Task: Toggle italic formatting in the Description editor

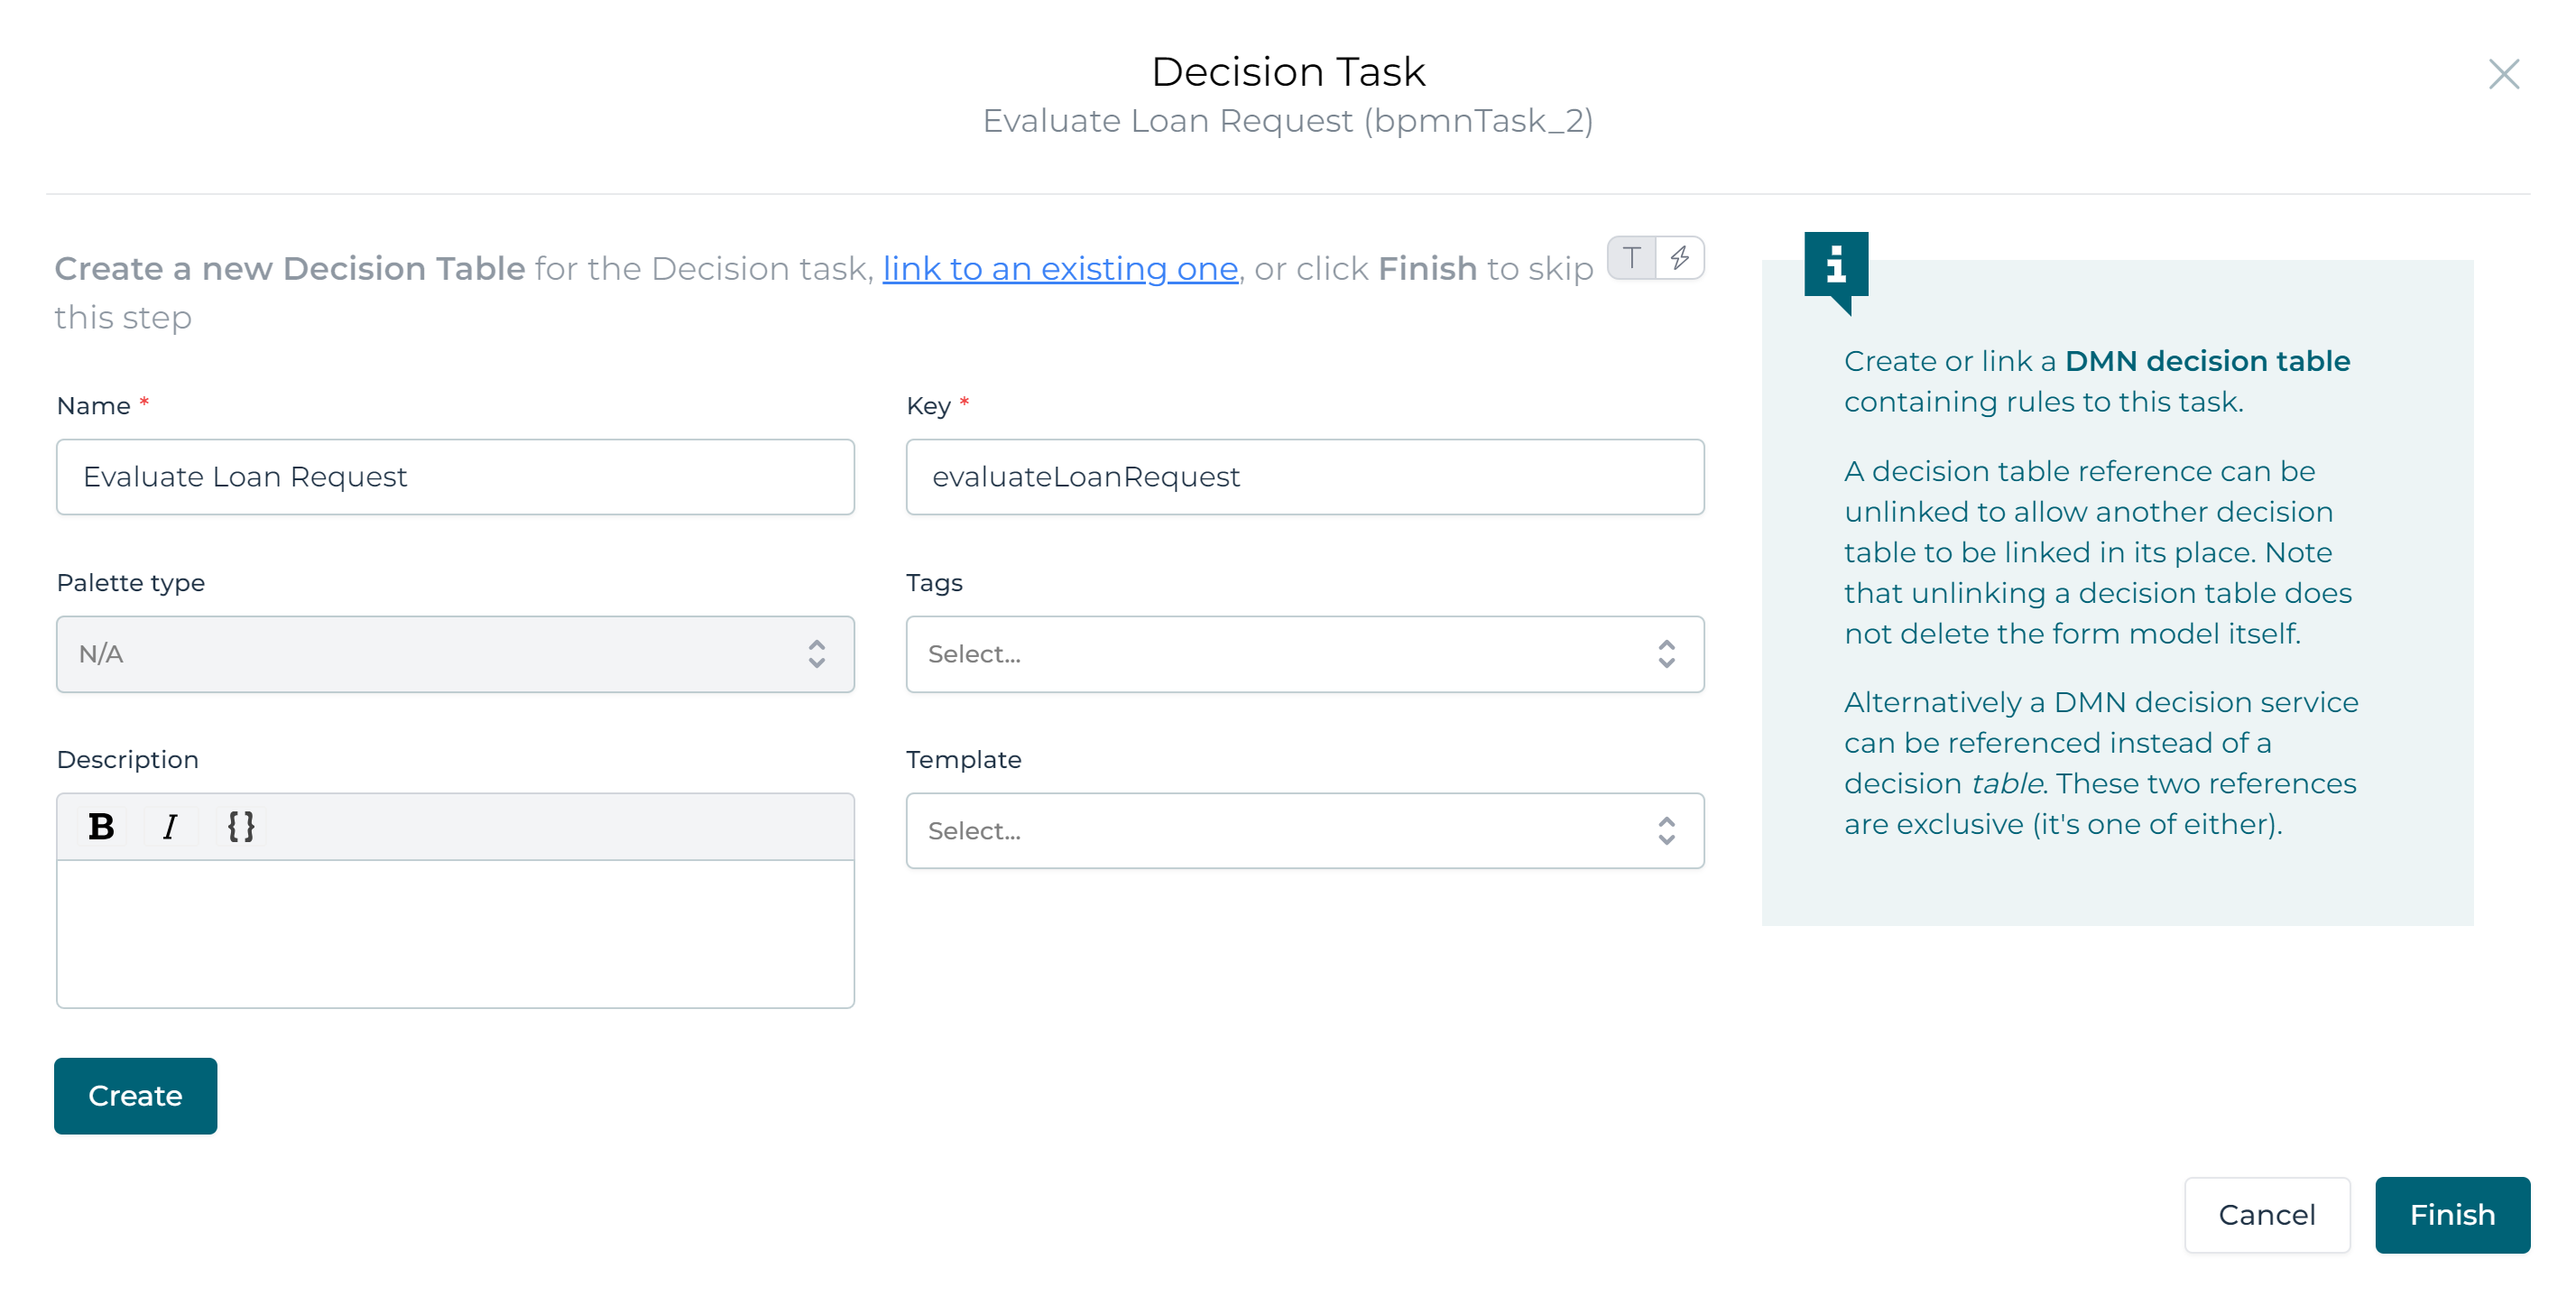Action: (171, 826)
